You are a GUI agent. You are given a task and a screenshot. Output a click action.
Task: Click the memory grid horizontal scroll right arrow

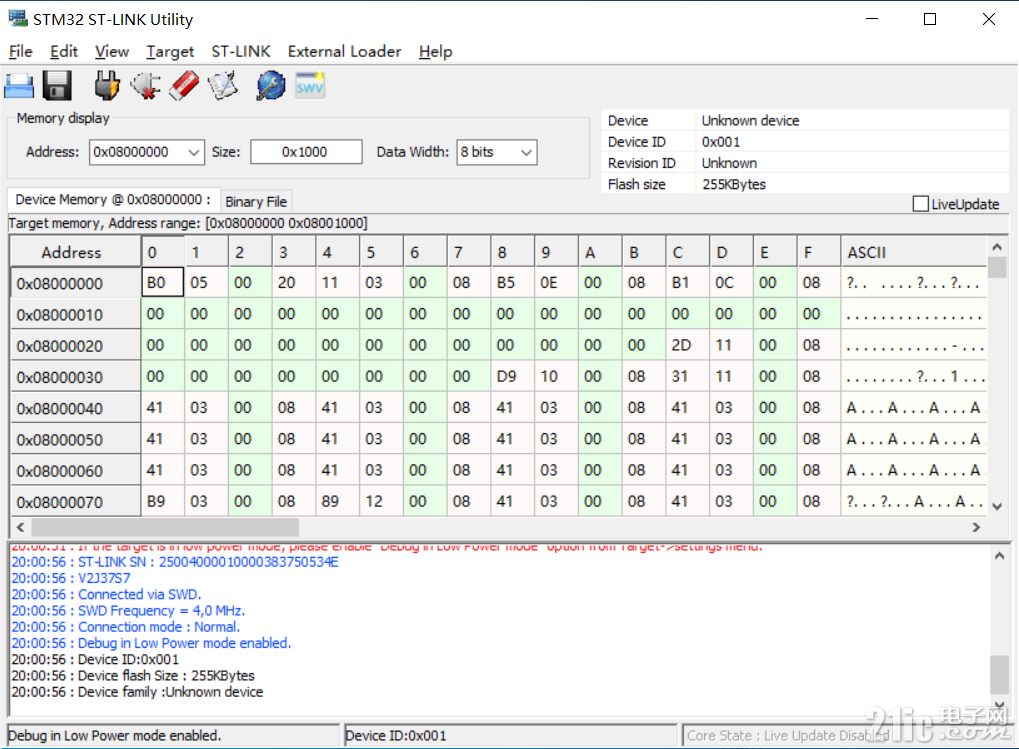(x=976, y=527)
